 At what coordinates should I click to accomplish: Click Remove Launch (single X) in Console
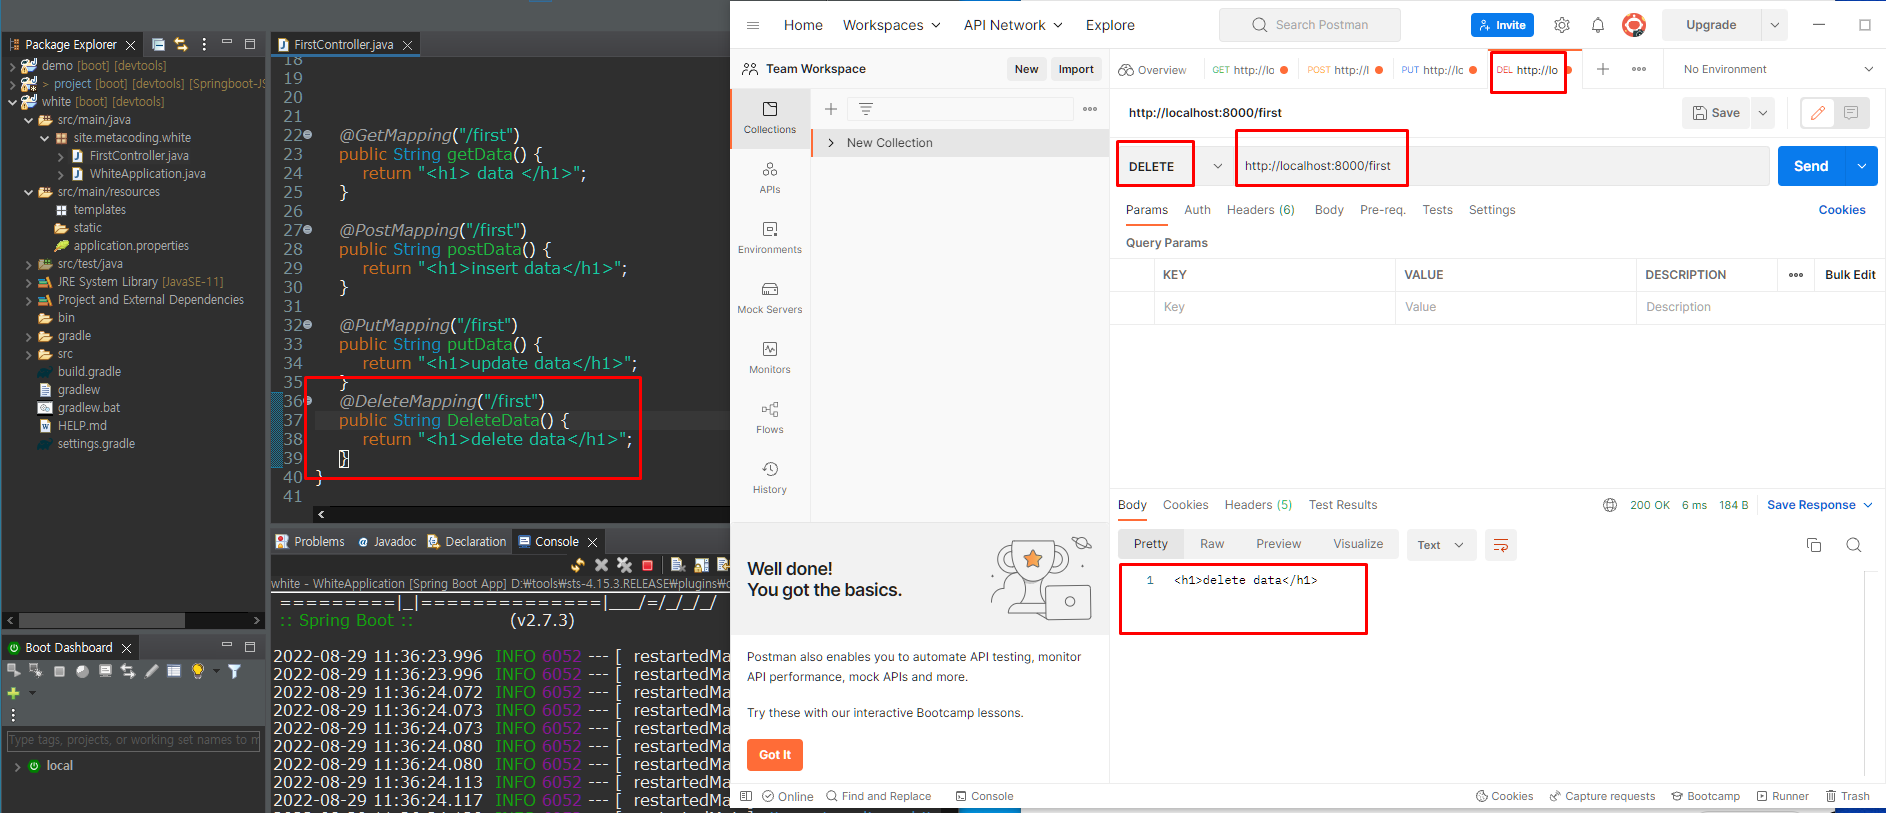point(601,565)
